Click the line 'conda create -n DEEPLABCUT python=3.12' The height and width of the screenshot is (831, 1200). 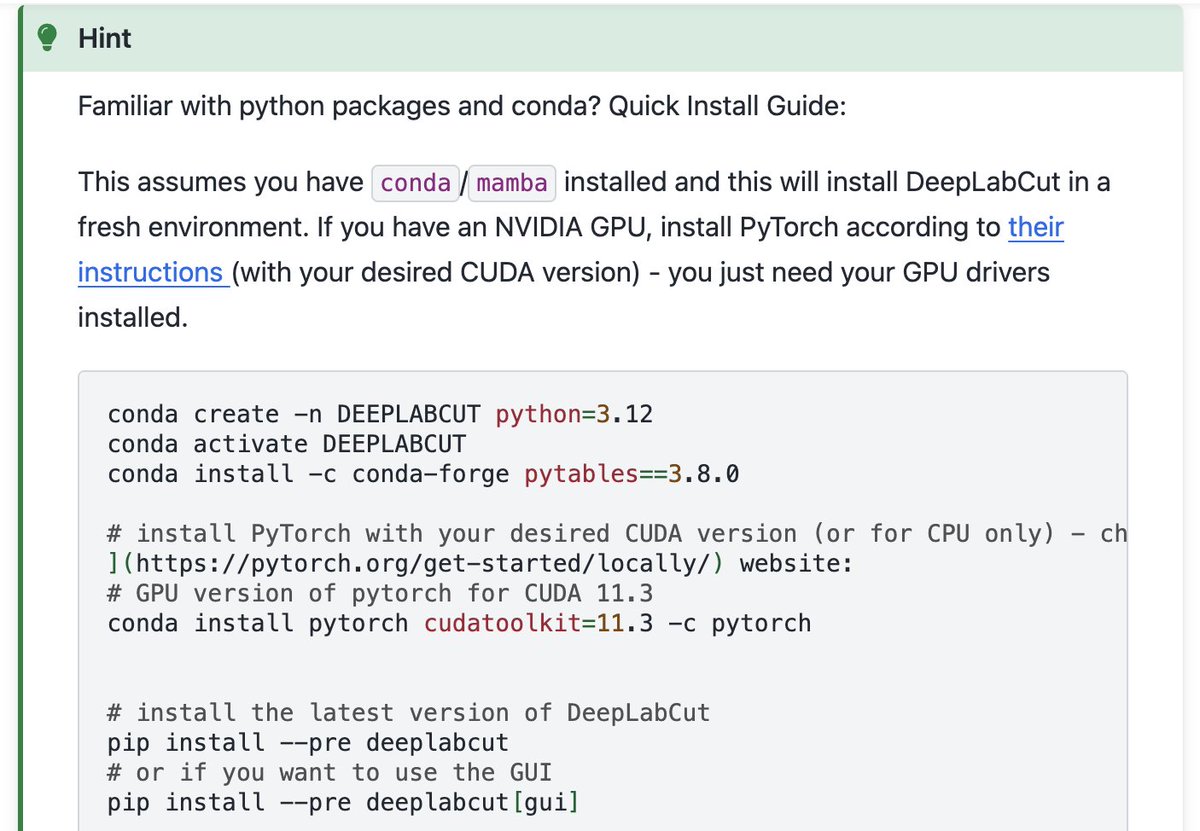(x=380, y=414)
